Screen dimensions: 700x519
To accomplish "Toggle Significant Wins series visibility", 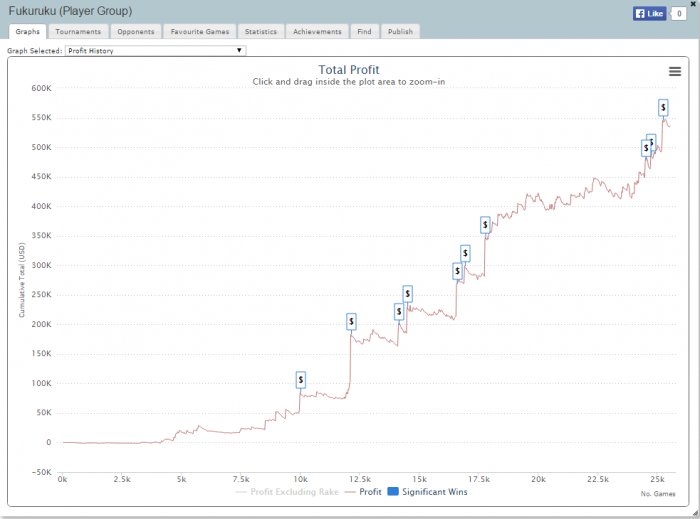I will pos(428,492).
